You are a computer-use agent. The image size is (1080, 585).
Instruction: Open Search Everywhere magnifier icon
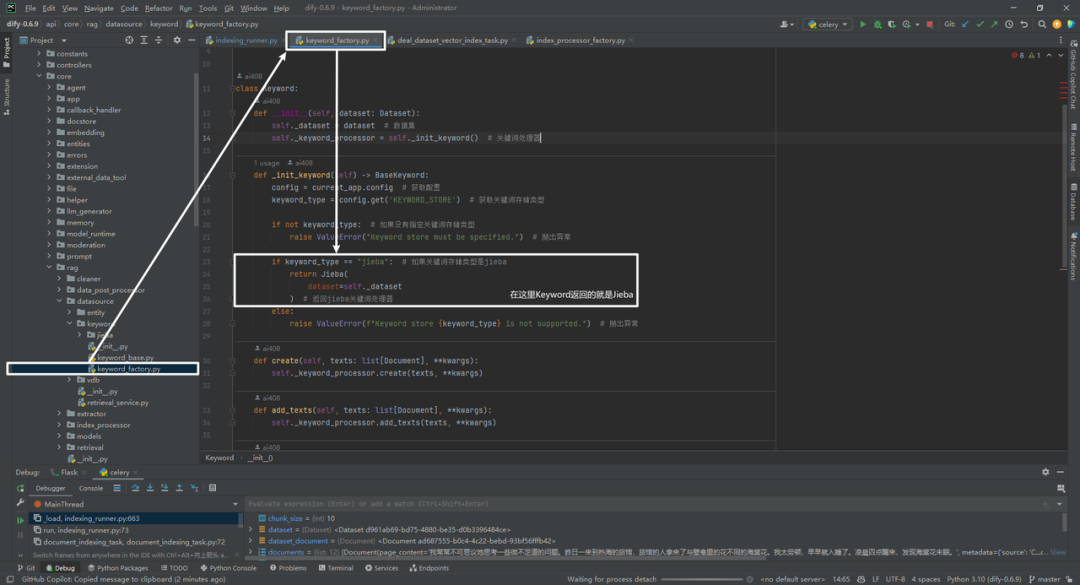coord(1041,24)
